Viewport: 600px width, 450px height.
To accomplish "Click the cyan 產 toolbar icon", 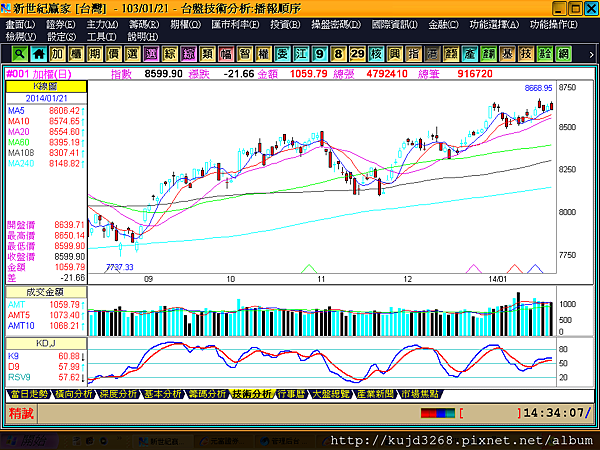I will click(470, 54).
